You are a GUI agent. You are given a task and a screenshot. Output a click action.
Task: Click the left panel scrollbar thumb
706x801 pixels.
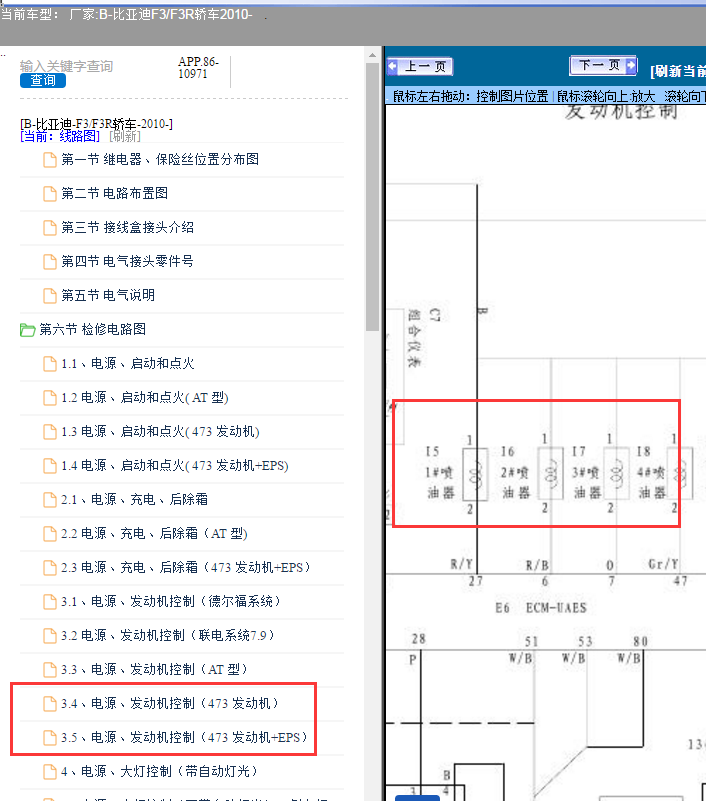coord(372,197)
